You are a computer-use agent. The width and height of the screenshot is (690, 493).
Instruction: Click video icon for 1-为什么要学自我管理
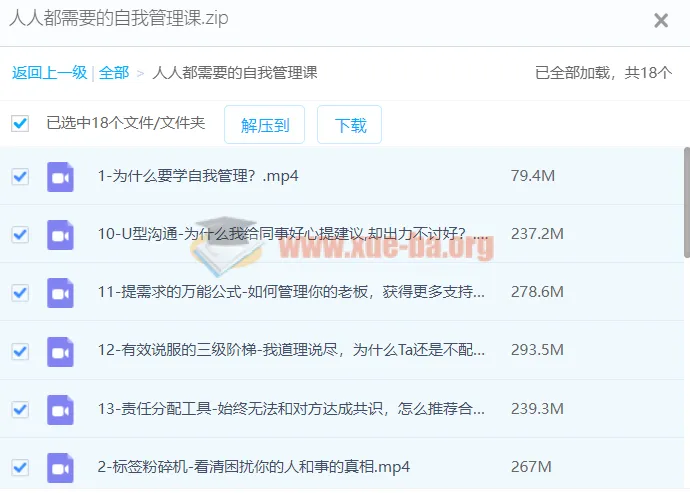click(60, 177)
